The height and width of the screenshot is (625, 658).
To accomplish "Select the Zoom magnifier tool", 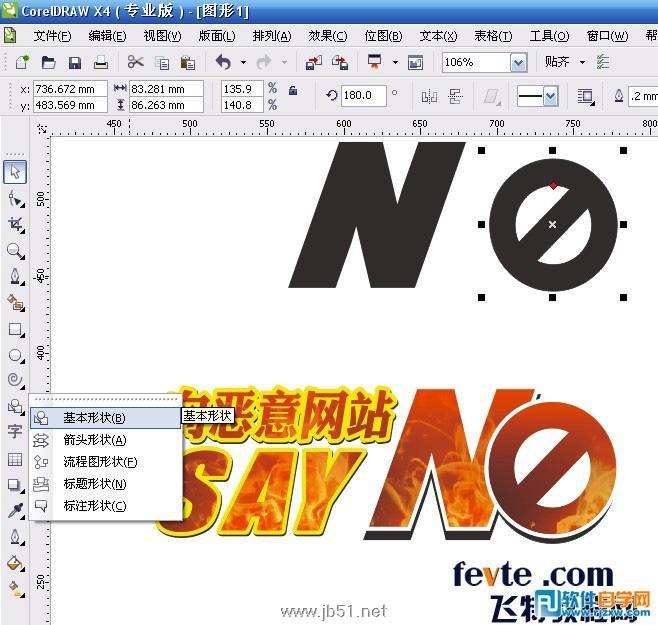I will coord(15,251).
